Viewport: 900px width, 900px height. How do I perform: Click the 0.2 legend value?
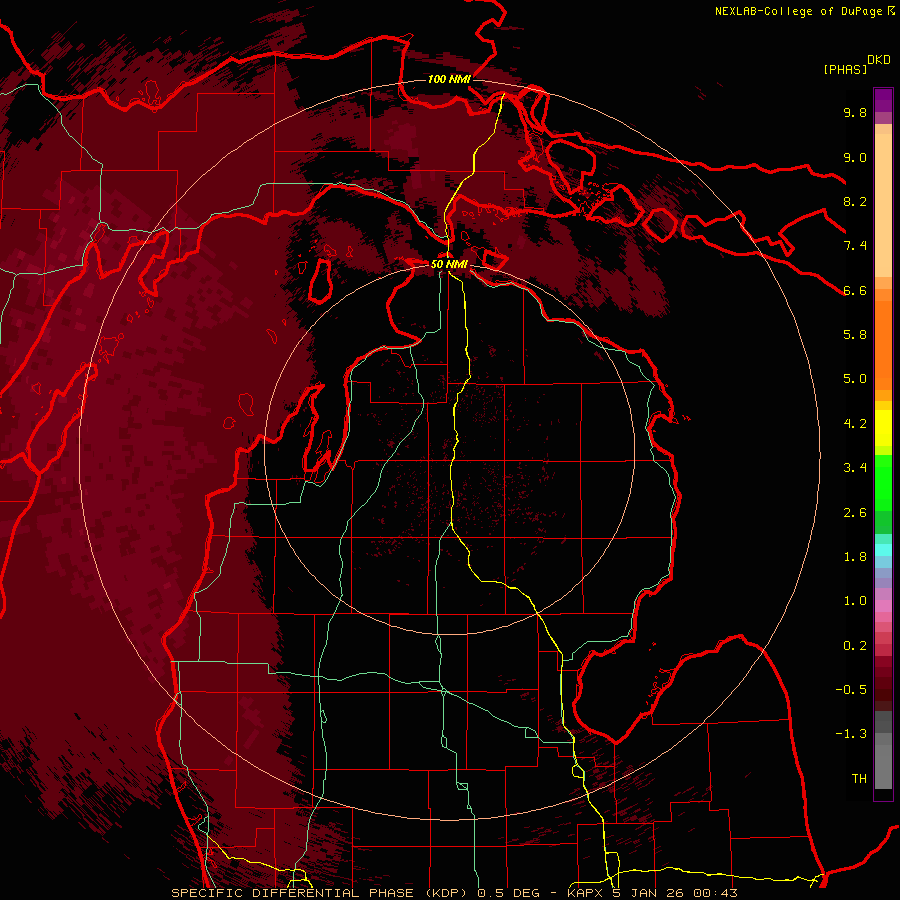tap(855, 646)
